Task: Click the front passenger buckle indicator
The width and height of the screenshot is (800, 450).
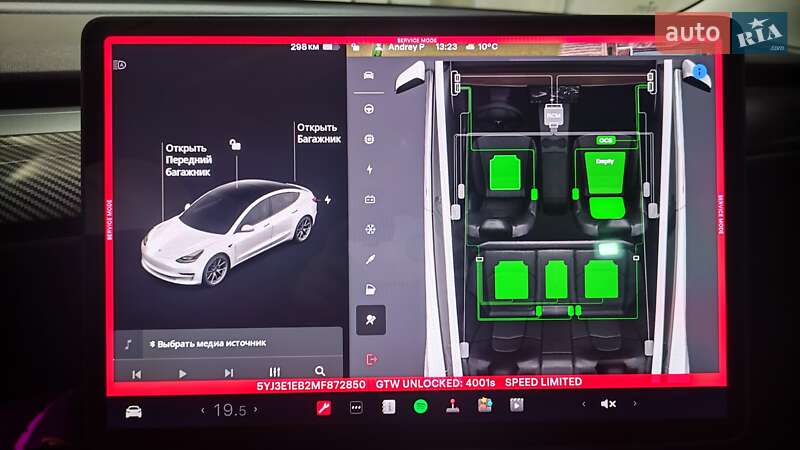Action: 576,194
